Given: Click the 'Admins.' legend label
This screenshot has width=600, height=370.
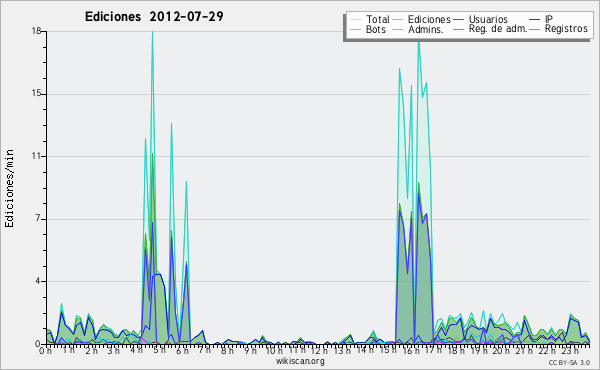Looking at the screenshot, I should (426, 29).
